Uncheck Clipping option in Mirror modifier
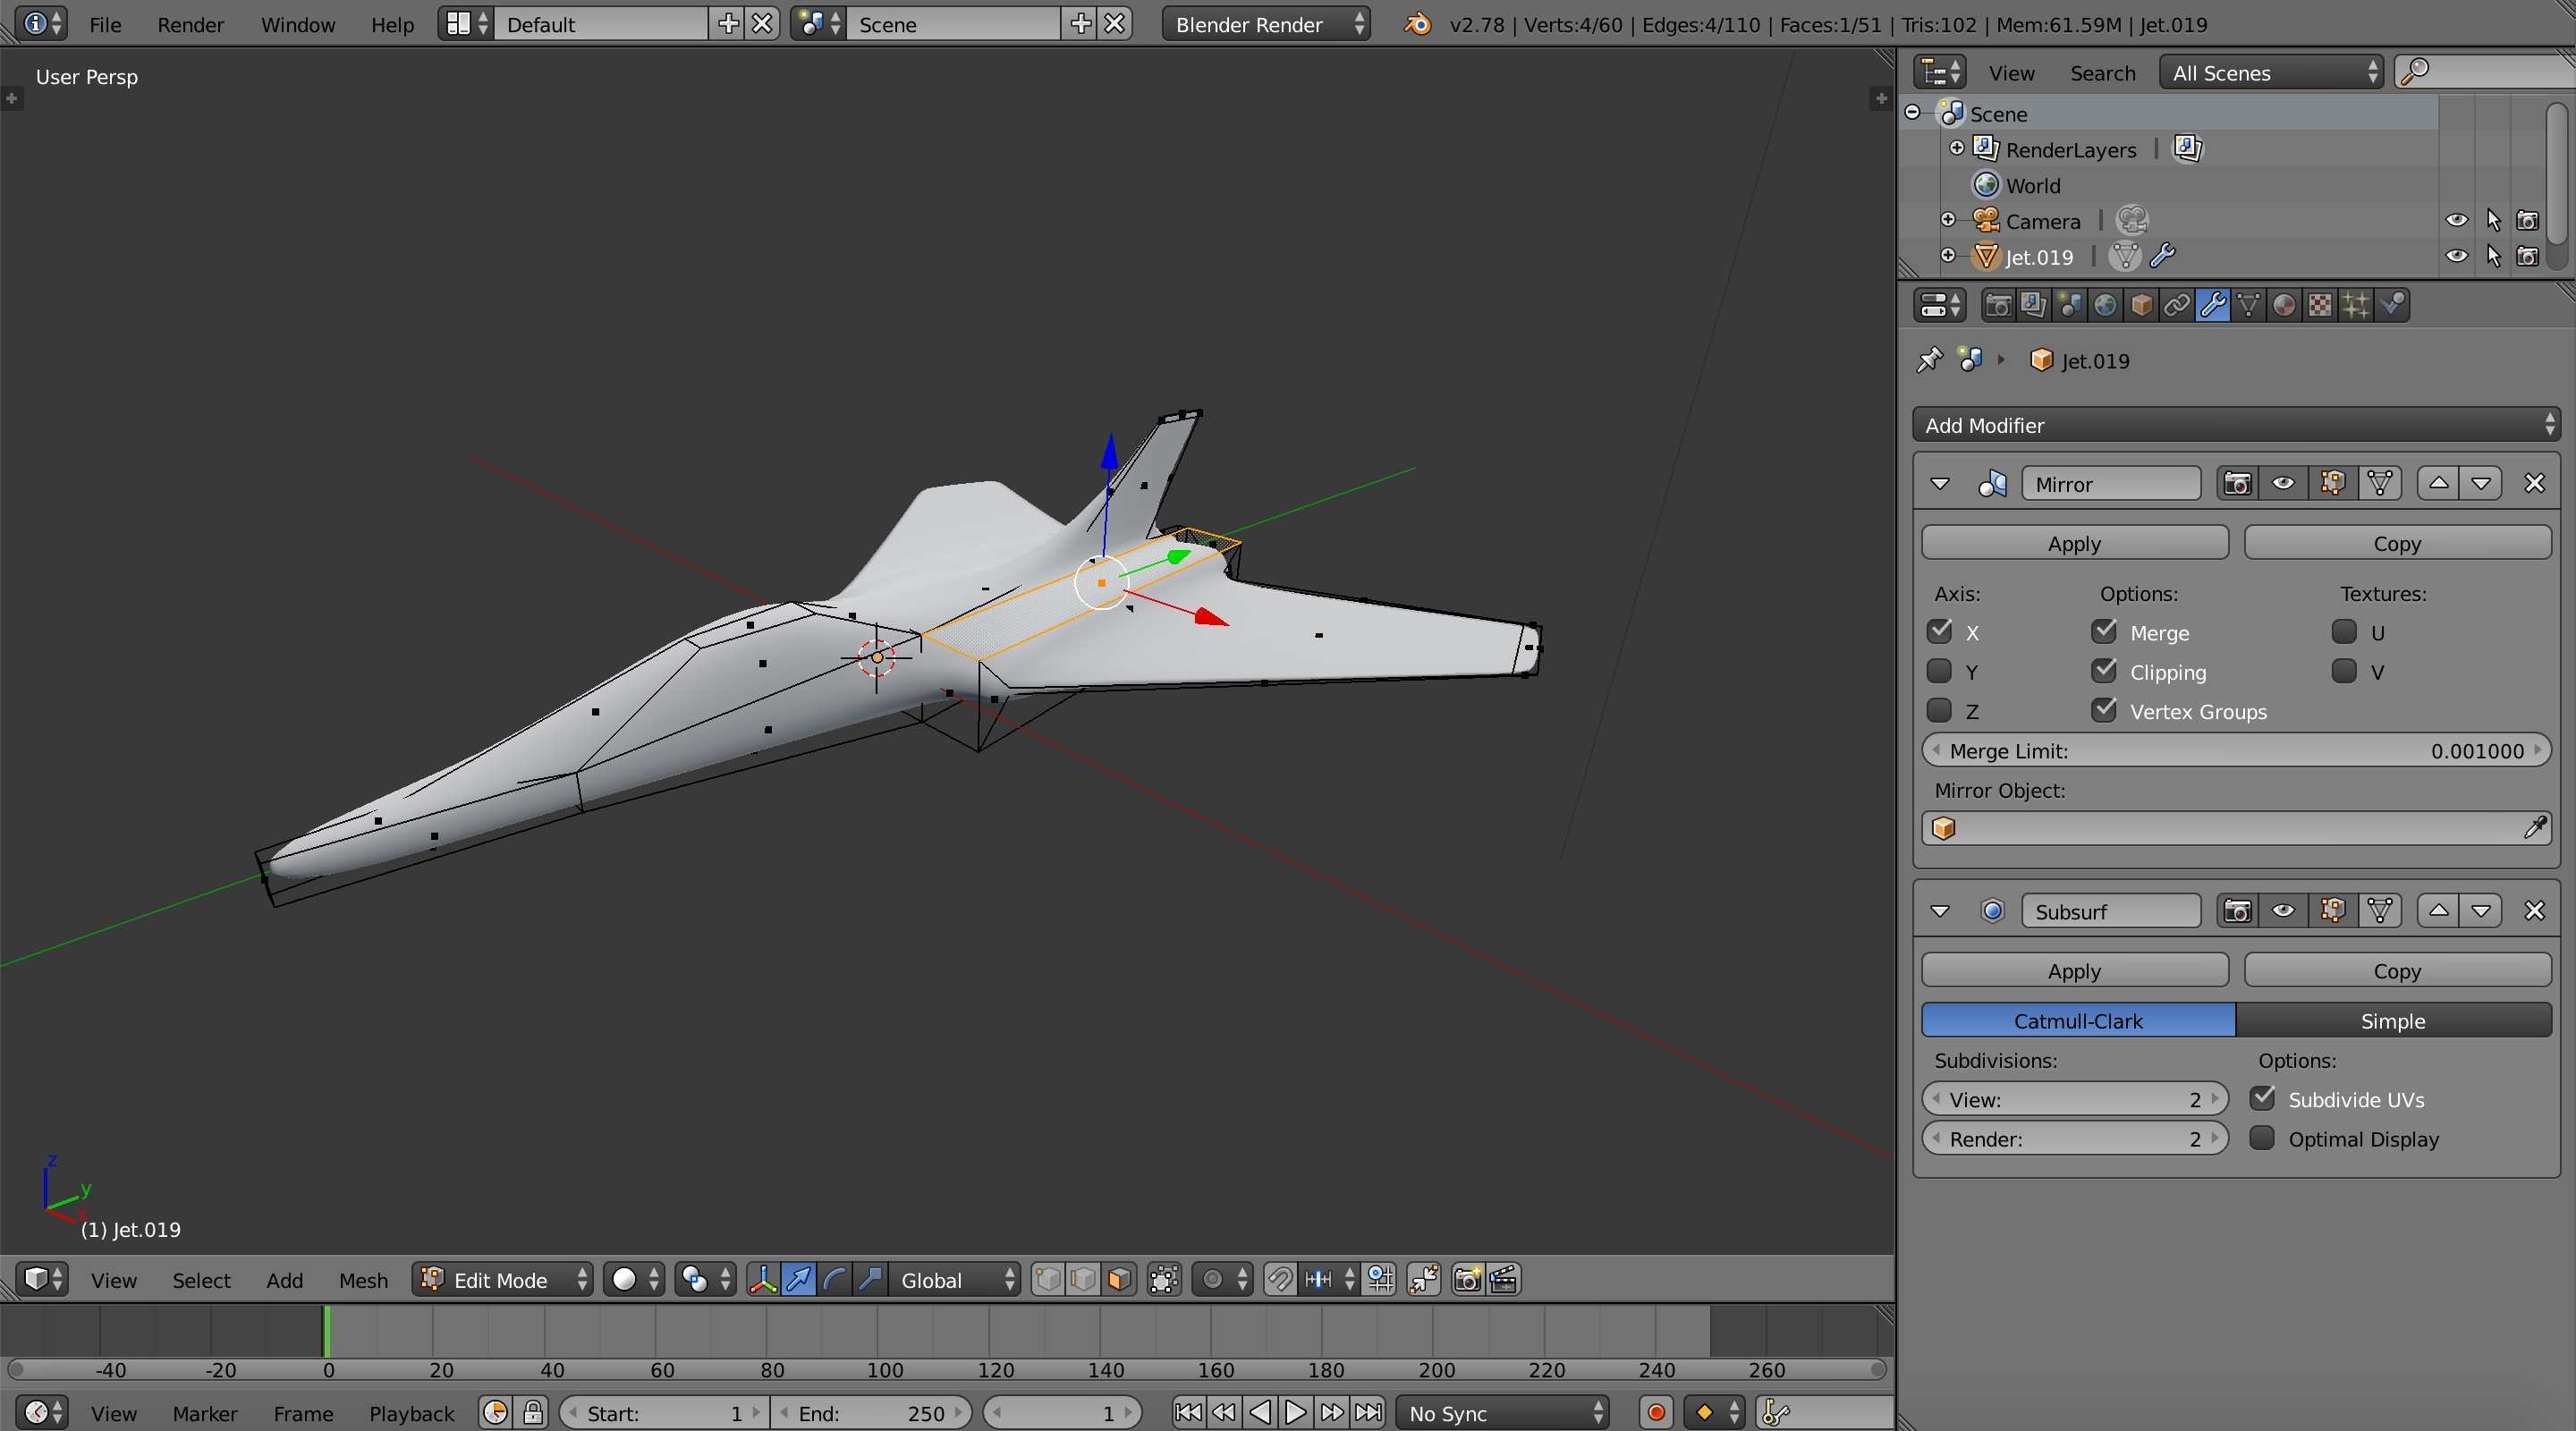This screenshot has width=2576, height=1431. (x=2104, y=671)
